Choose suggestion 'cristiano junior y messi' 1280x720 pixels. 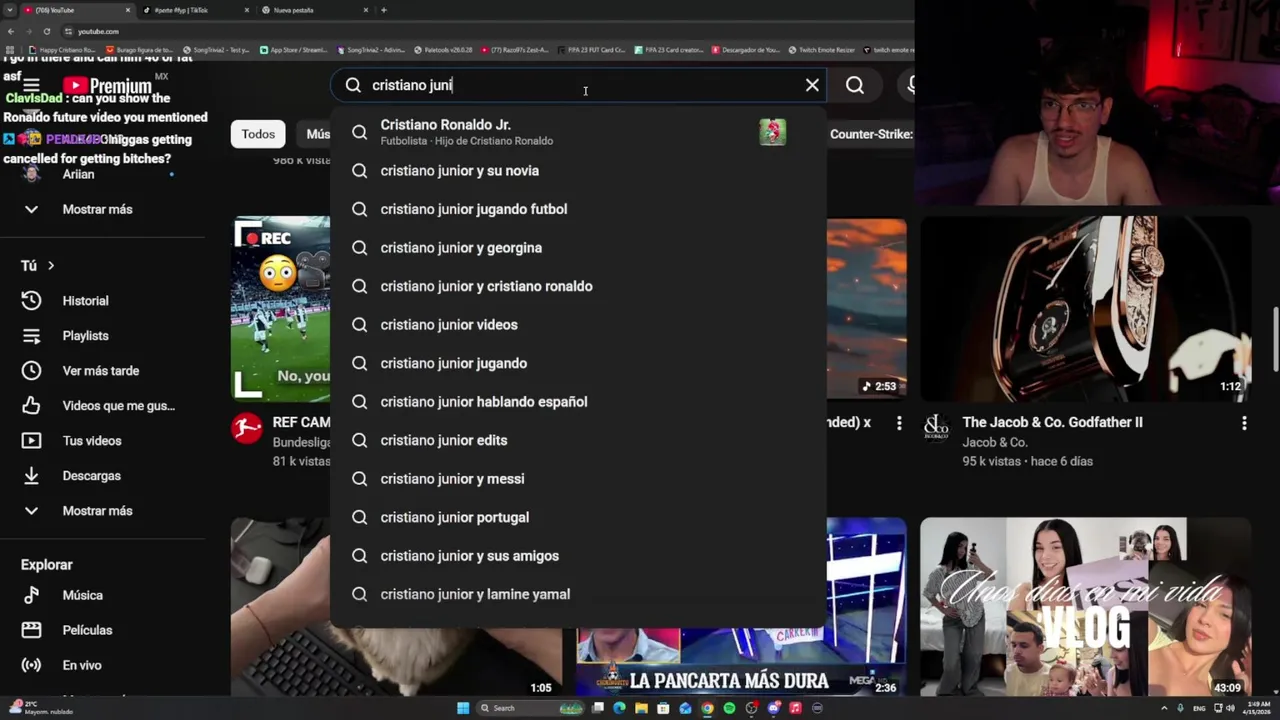coord(578,479)
